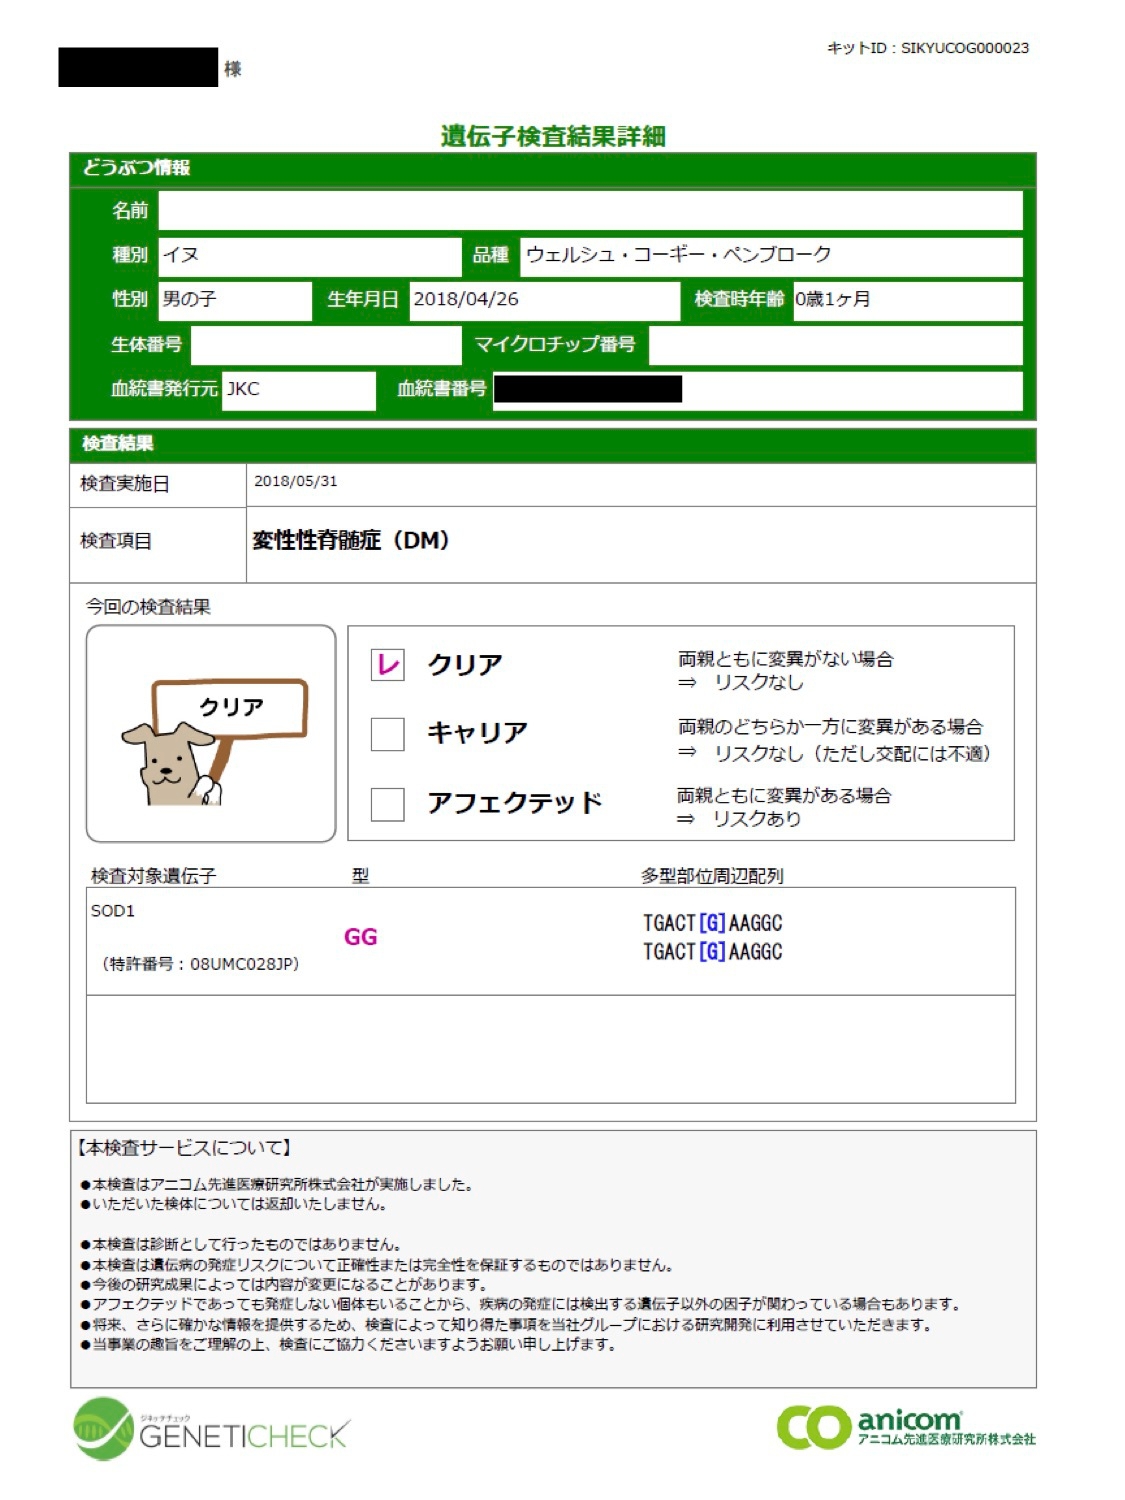Click 両親ともに変異がない場合 description
Image resolution: width=1125 pixels, height=1500 pixels.
(x=786, y=659)
